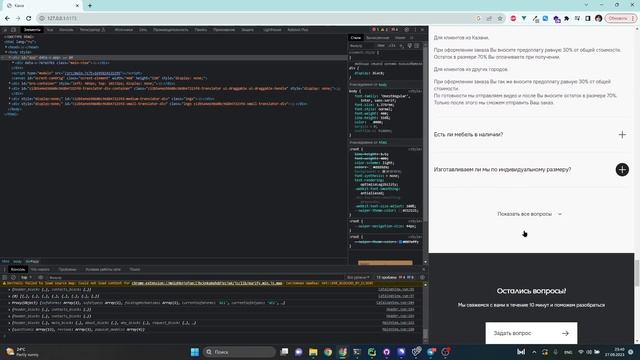Open the green Vue devtools extension icon
640x360 pixels.
point(524,18)
